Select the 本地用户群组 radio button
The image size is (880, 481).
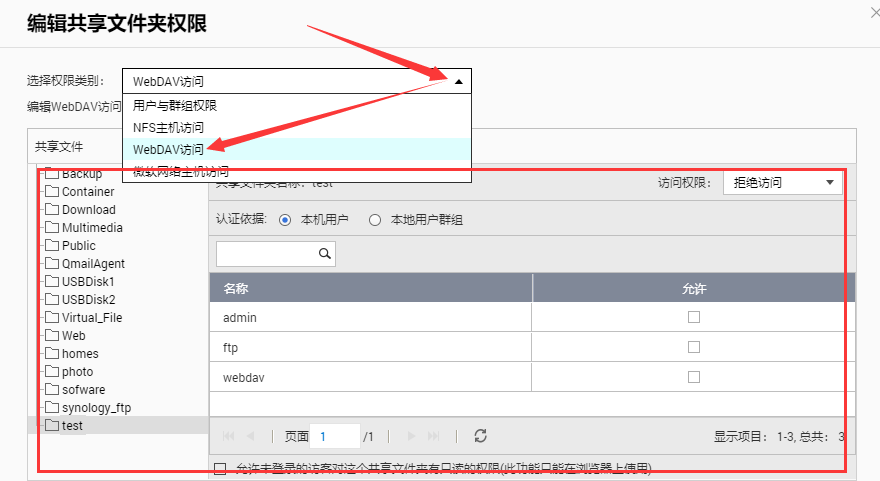pos(375,220)
